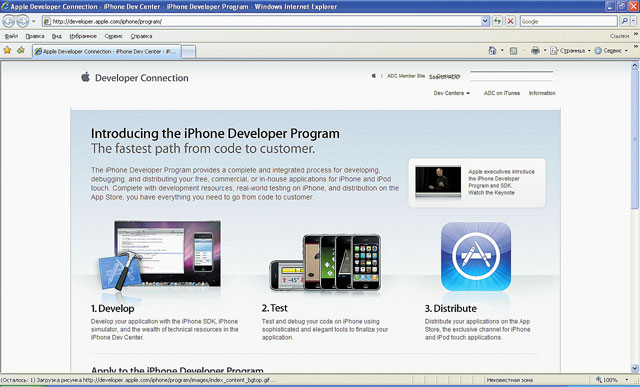Click the RSS feeds icon in toolbar

click(513, 51)
